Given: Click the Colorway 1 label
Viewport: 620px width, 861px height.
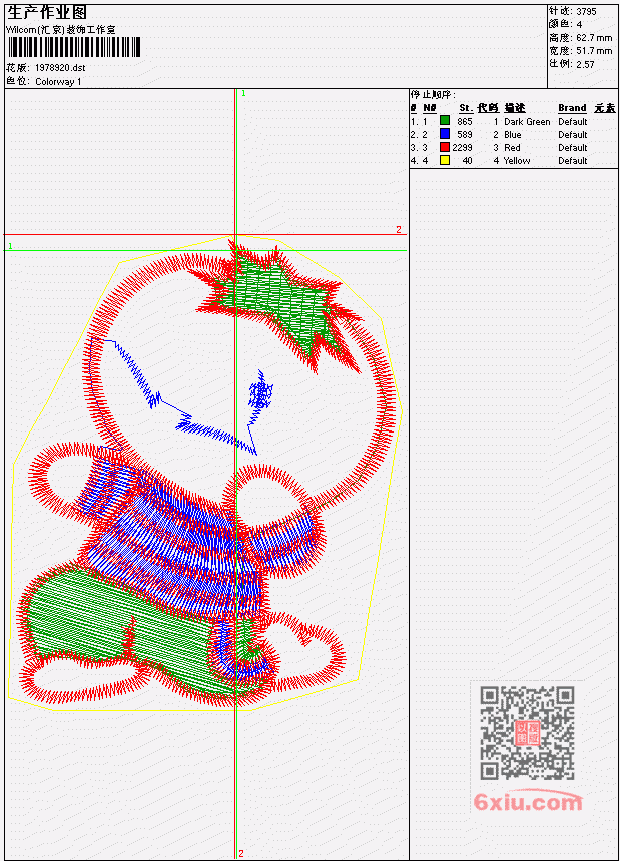Looking at the screenshot, I should click(x=58, y=82).
